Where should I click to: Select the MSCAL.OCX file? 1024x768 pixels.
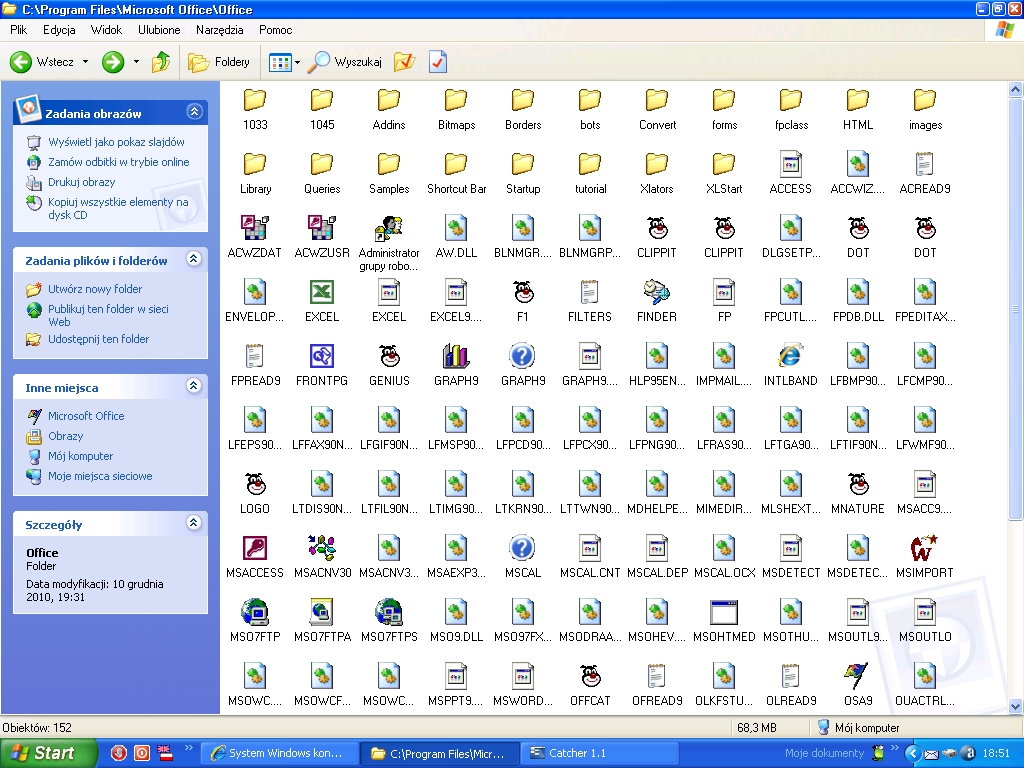click(x=724, y=549)
